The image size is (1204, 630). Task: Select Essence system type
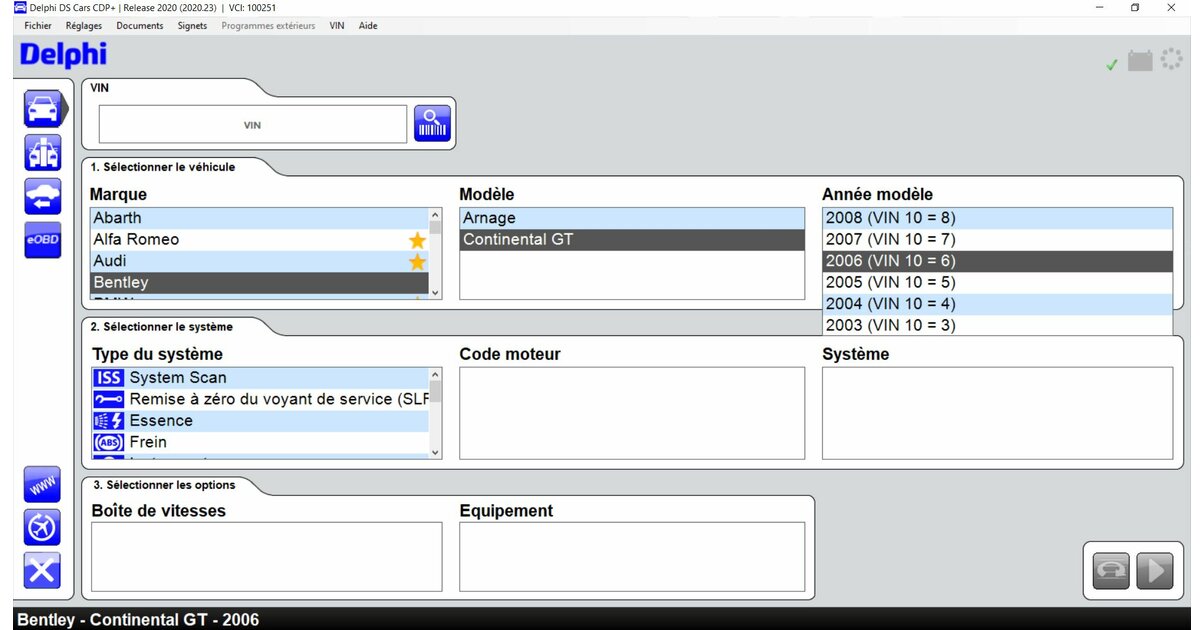[x=259, y=421]
